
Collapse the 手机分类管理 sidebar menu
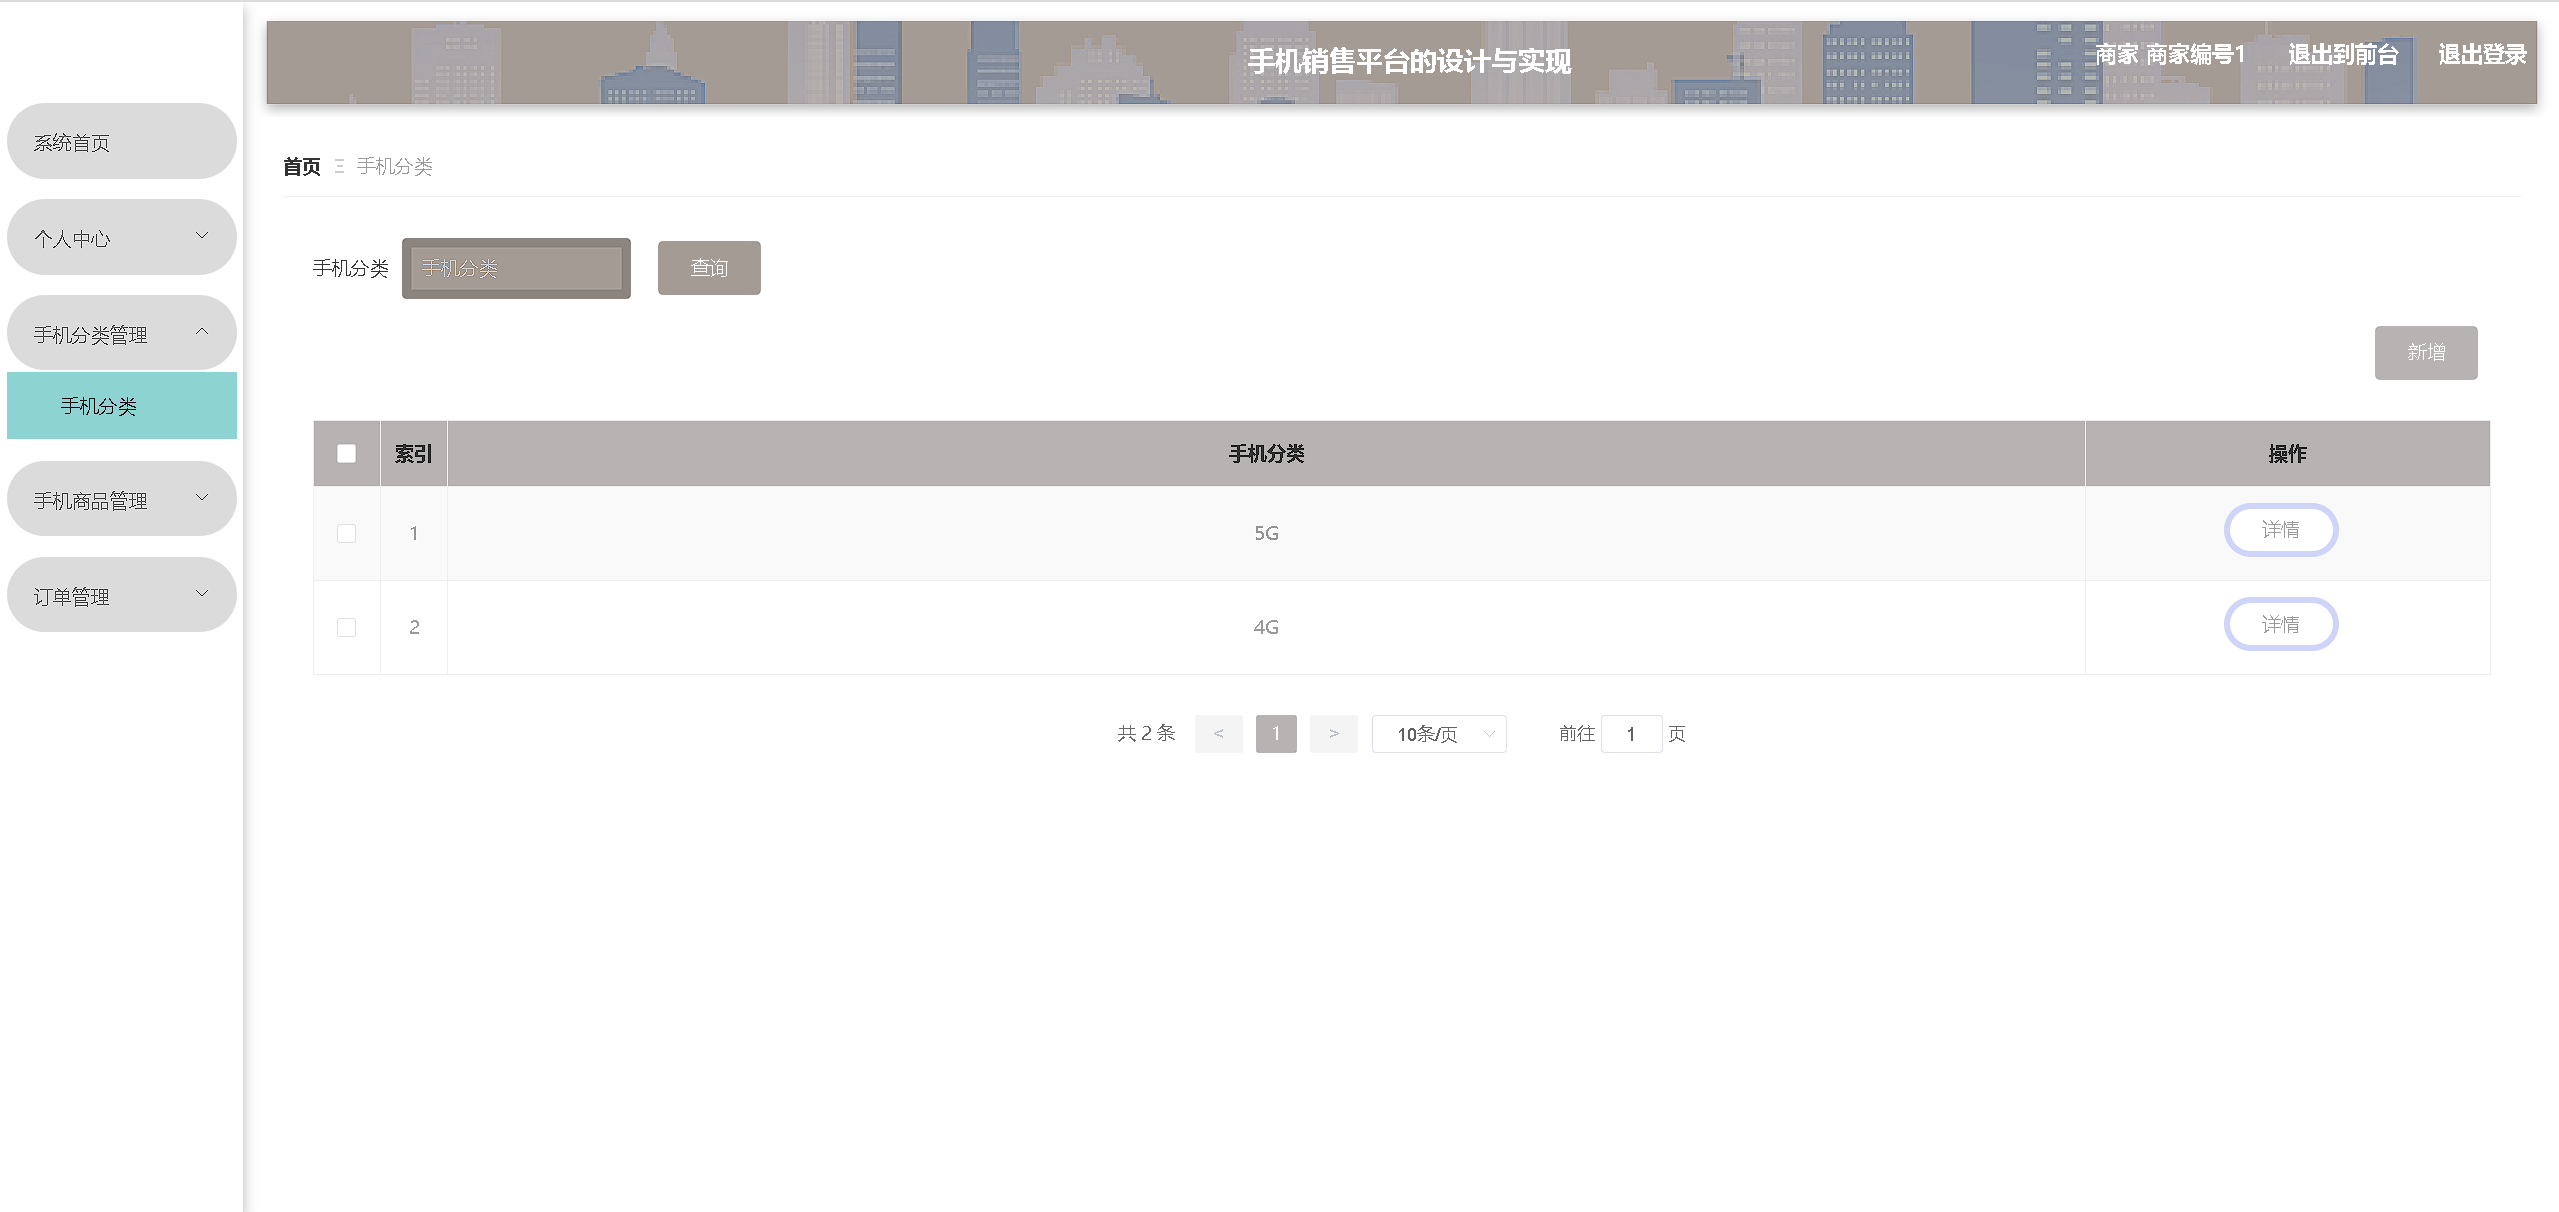click(121, 334)
